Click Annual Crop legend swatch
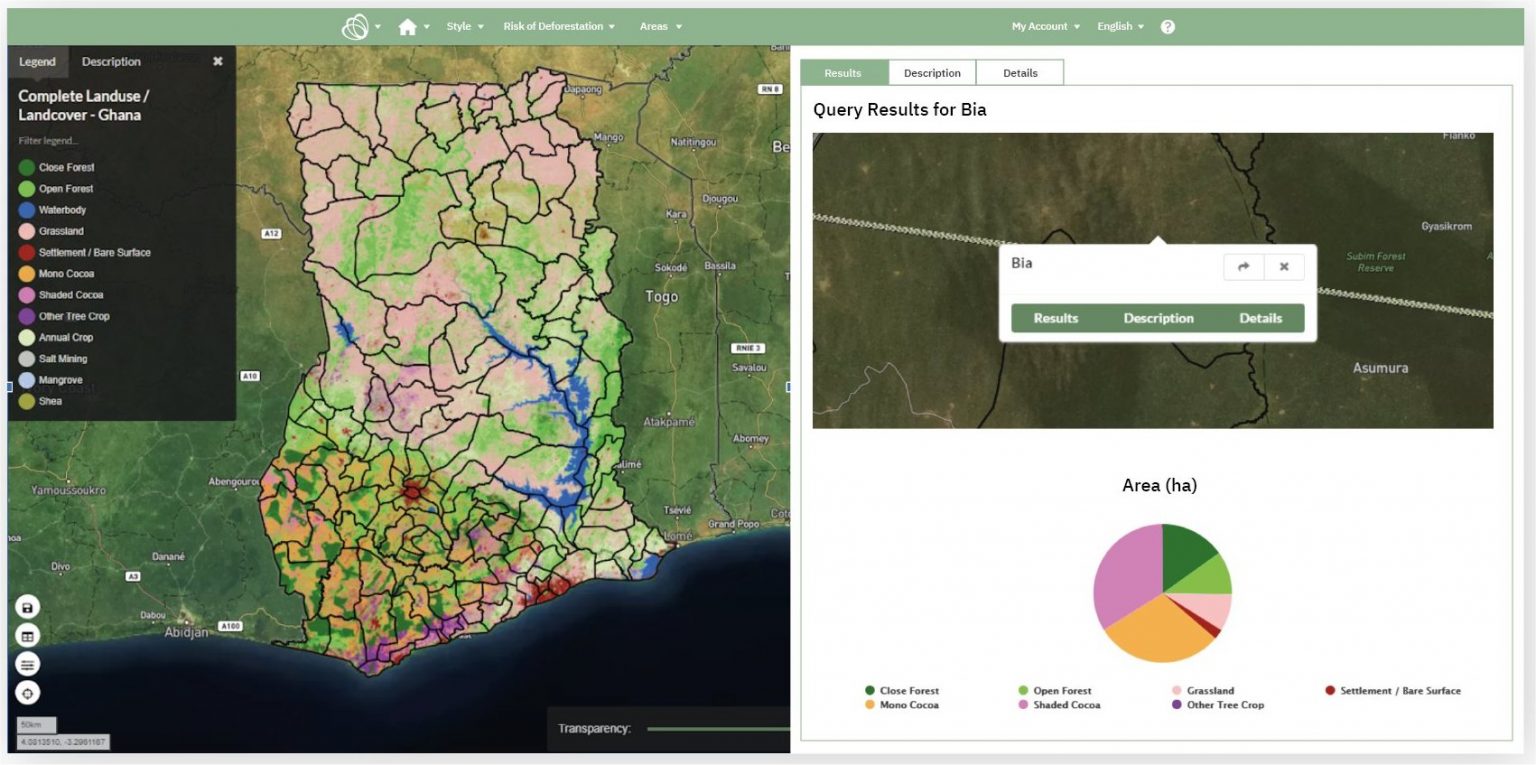Screen dimensions: 1536x765 [27, 338]
